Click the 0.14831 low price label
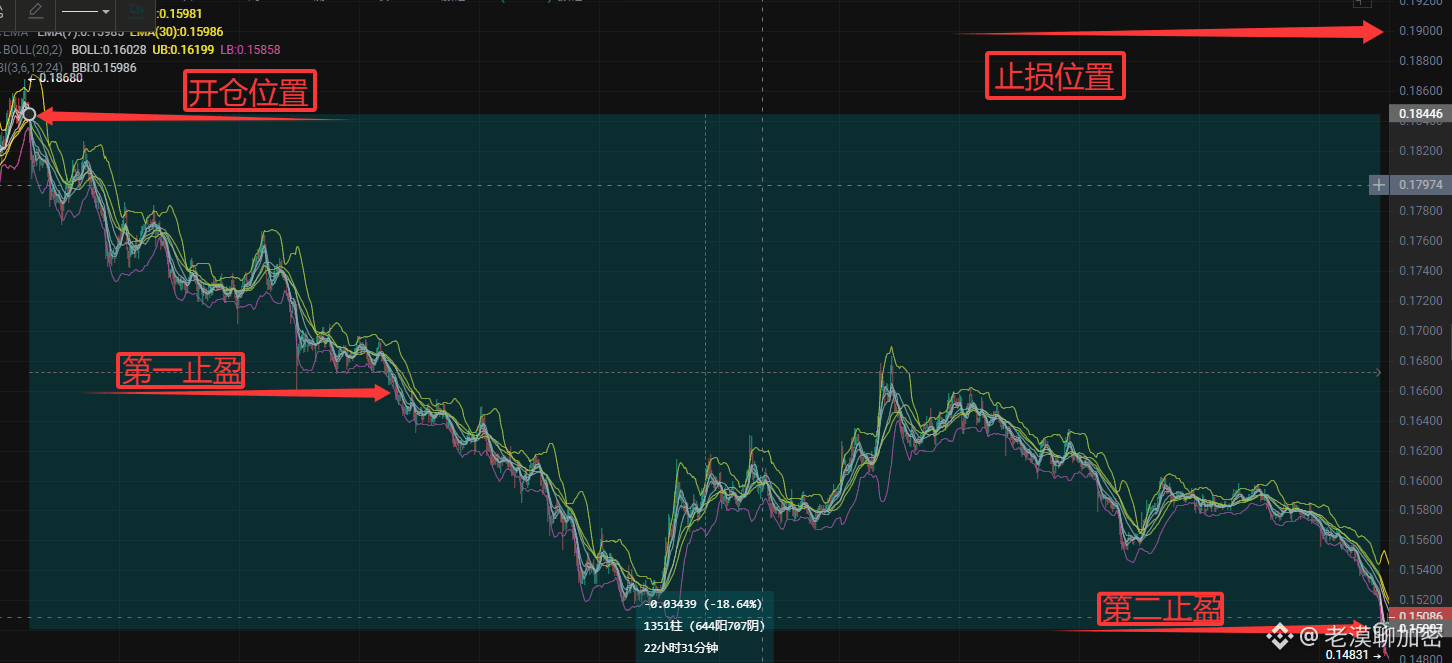Viewport: 1452px width, 663px height. 1353,656
